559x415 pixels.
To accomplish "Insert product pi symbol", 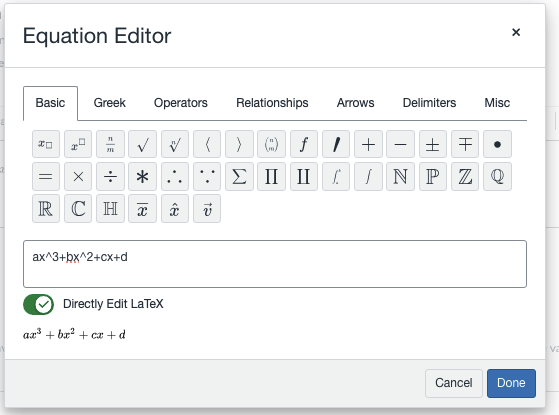I will [271, 176].
